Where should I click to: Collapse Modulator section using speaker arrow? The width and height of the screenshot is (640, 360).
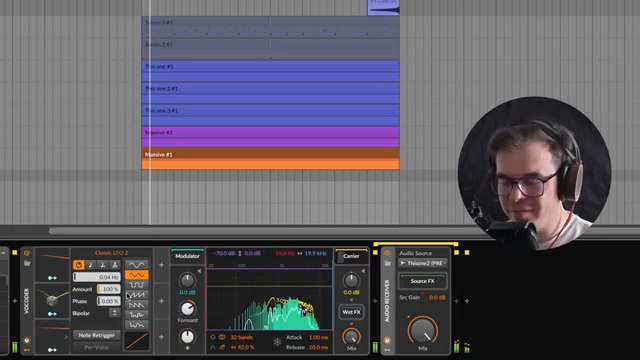tap(199, 271)
